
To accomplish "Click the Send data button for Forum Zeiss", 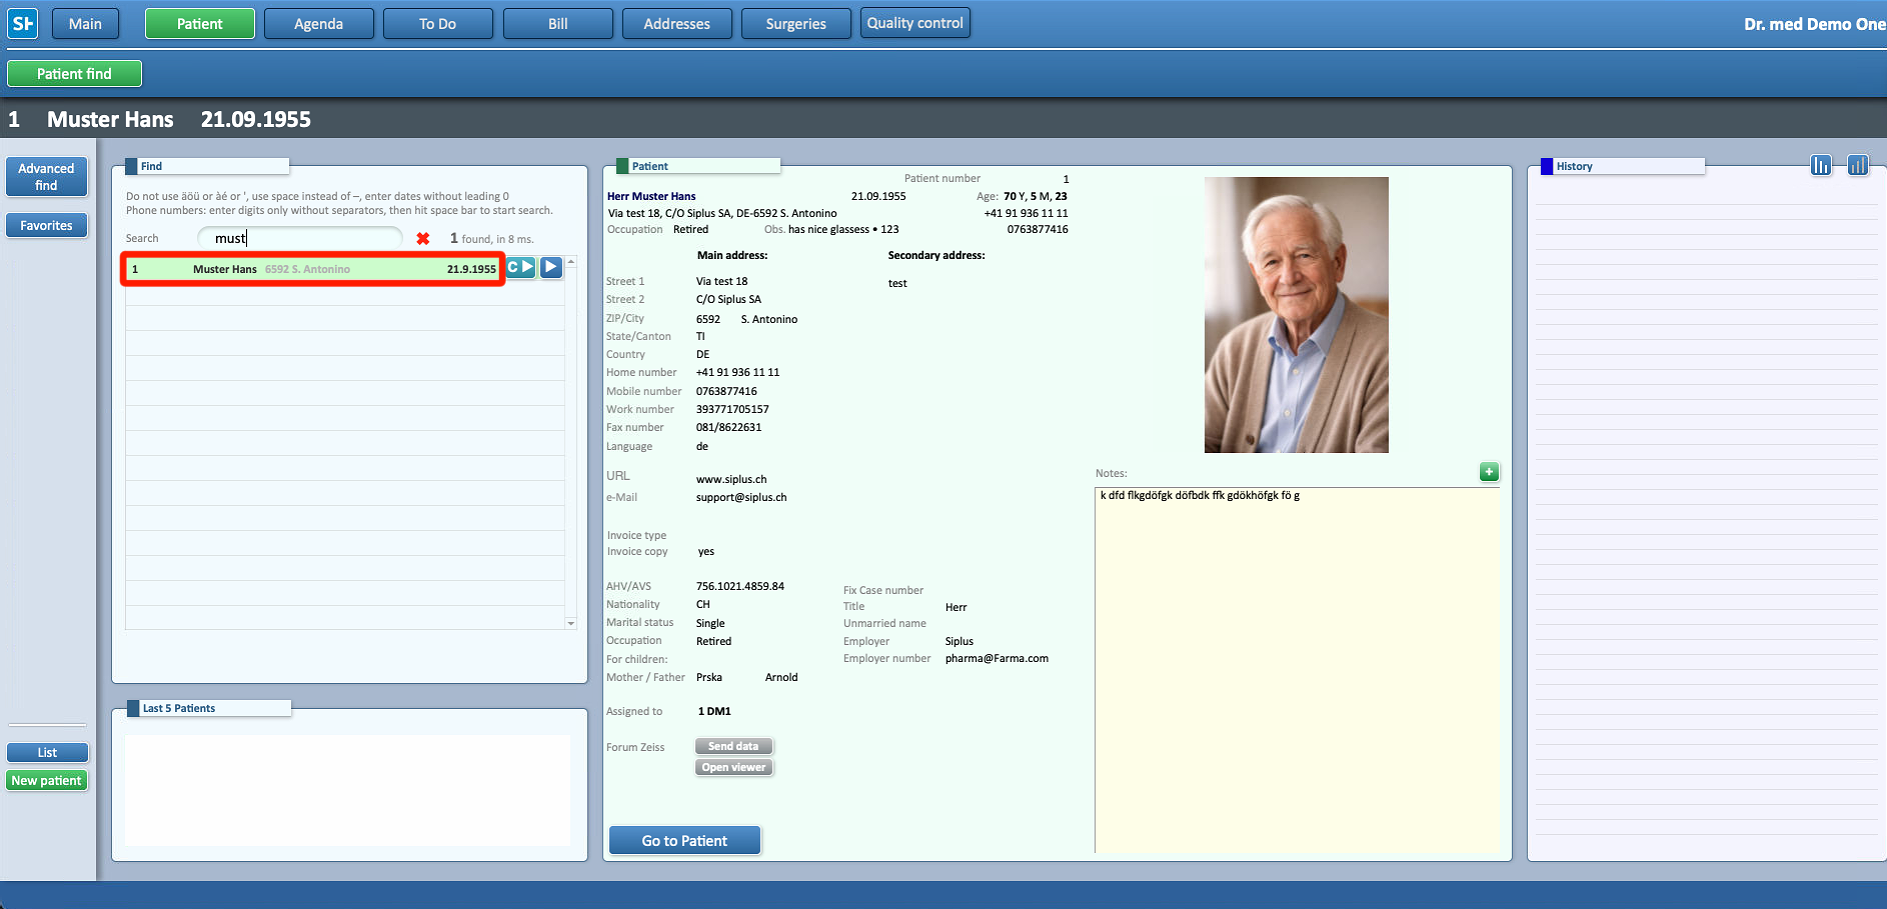I will point(733,746).
